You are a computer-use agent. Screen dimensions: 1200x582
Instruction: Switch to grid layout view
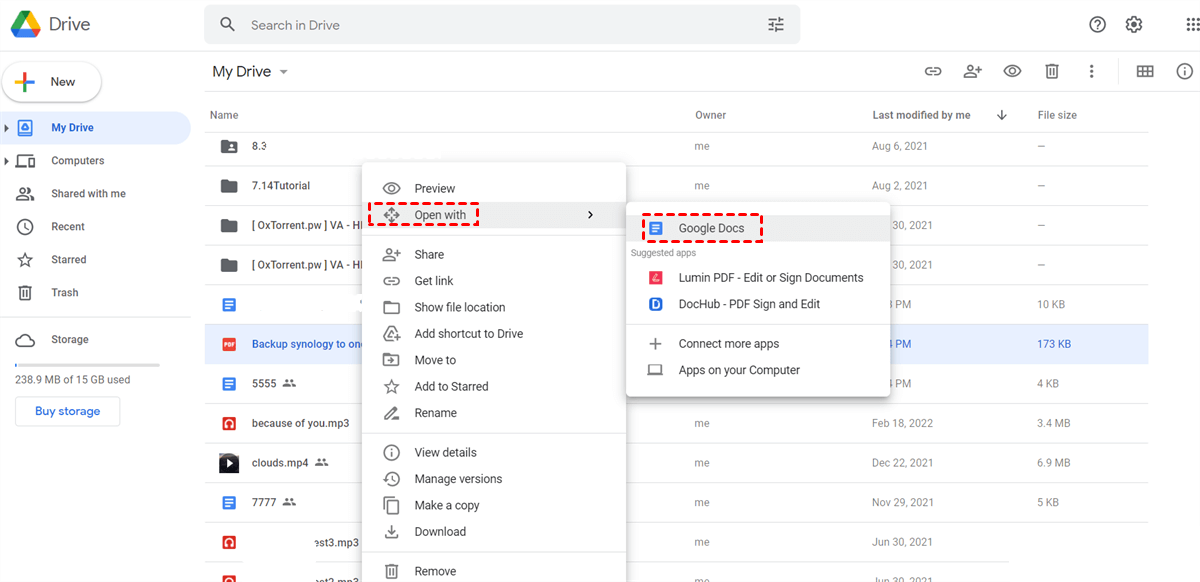(x=1145, y=71)
